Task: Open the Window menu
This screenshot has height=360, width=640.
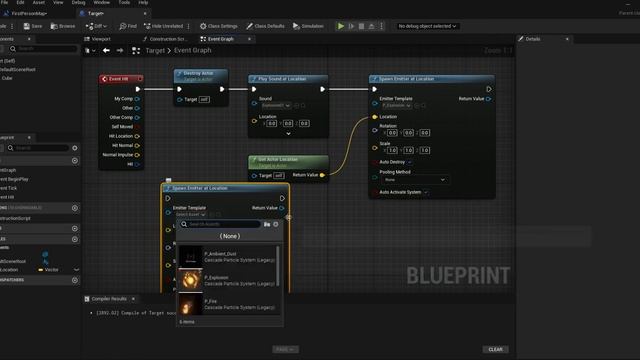Action: [x=102, y=2]
